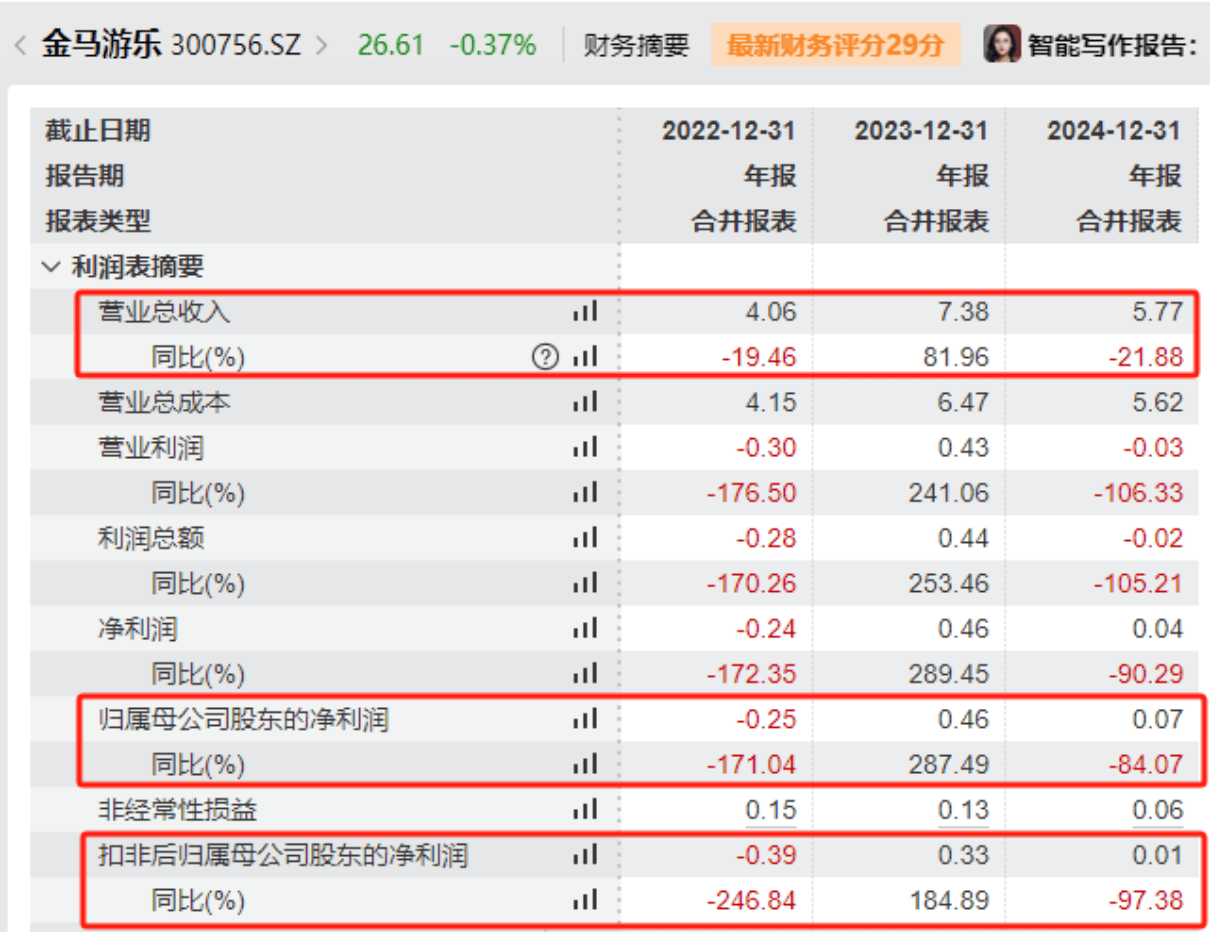Image resolution: width=1210 pixels, height=933 pixels.
Task: Go to next stock with right arrow
Action: click(322, 45)
